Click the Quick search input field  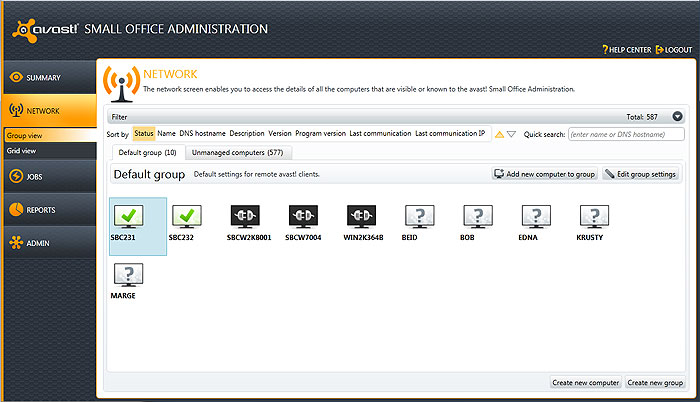click(626, 134)
